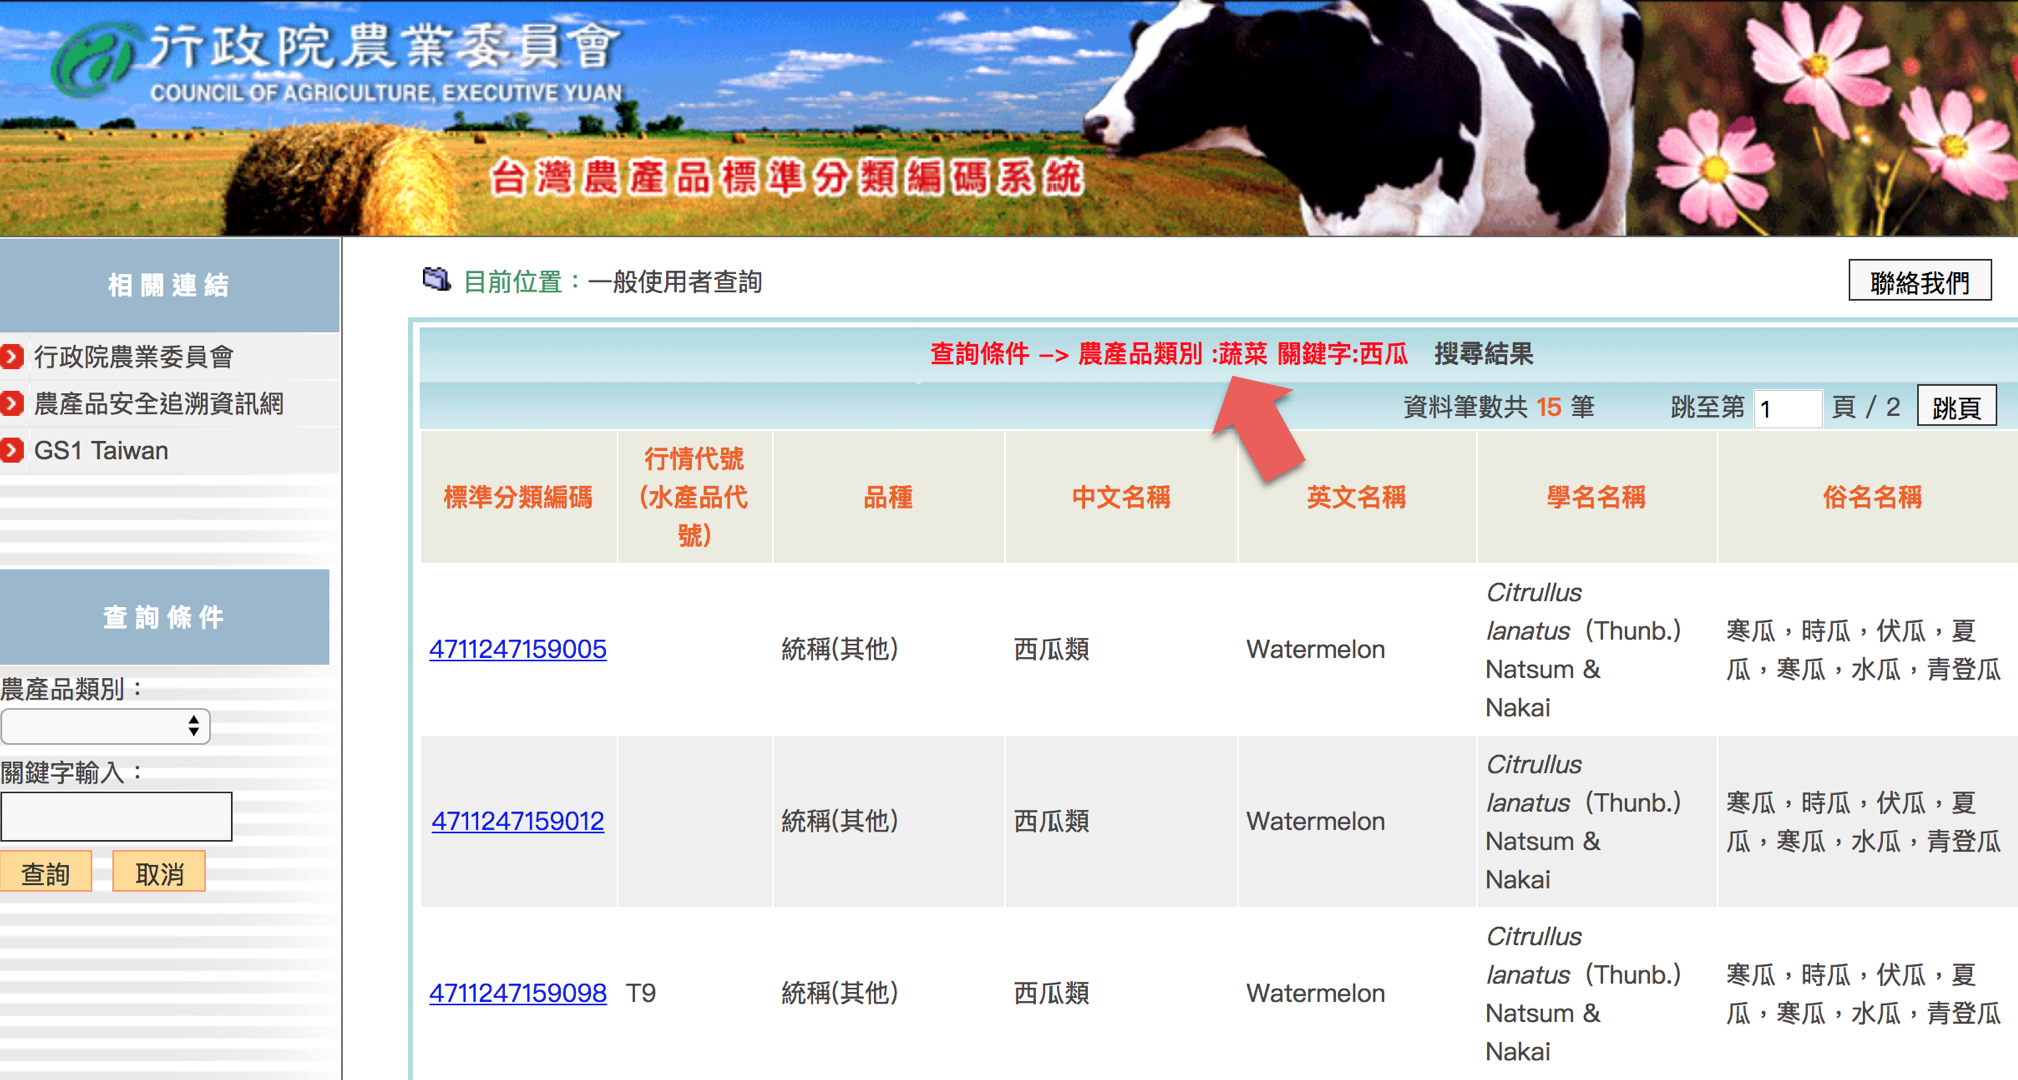The height and width of the screenshot is (1080, 2018).
Task: Click the 標準分類編碼 column header
Action: [x=518, y=497]
